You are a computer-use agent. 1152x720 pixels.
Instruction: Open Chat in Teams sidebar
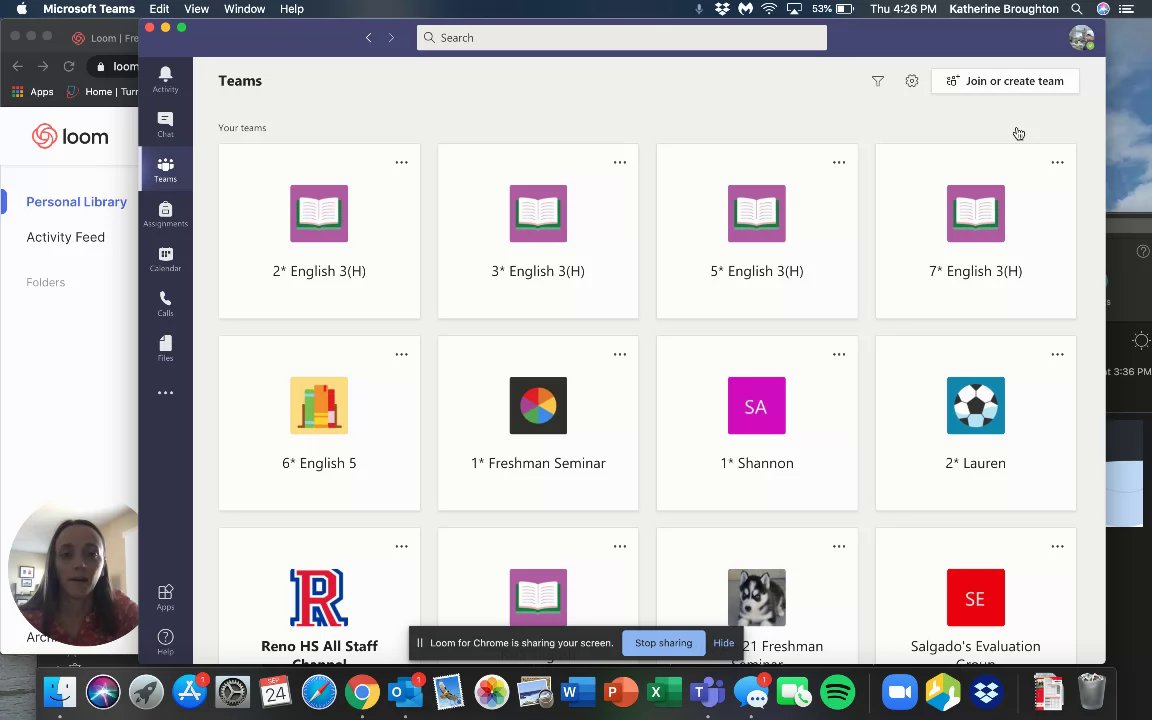click(165, 124)
